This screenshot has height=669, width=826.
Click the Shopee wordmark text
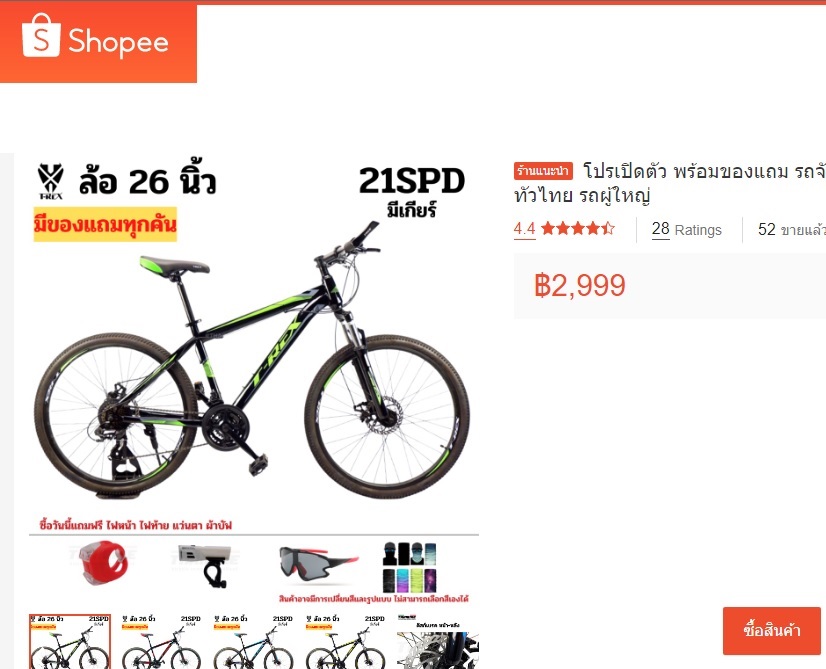[118, 42]
